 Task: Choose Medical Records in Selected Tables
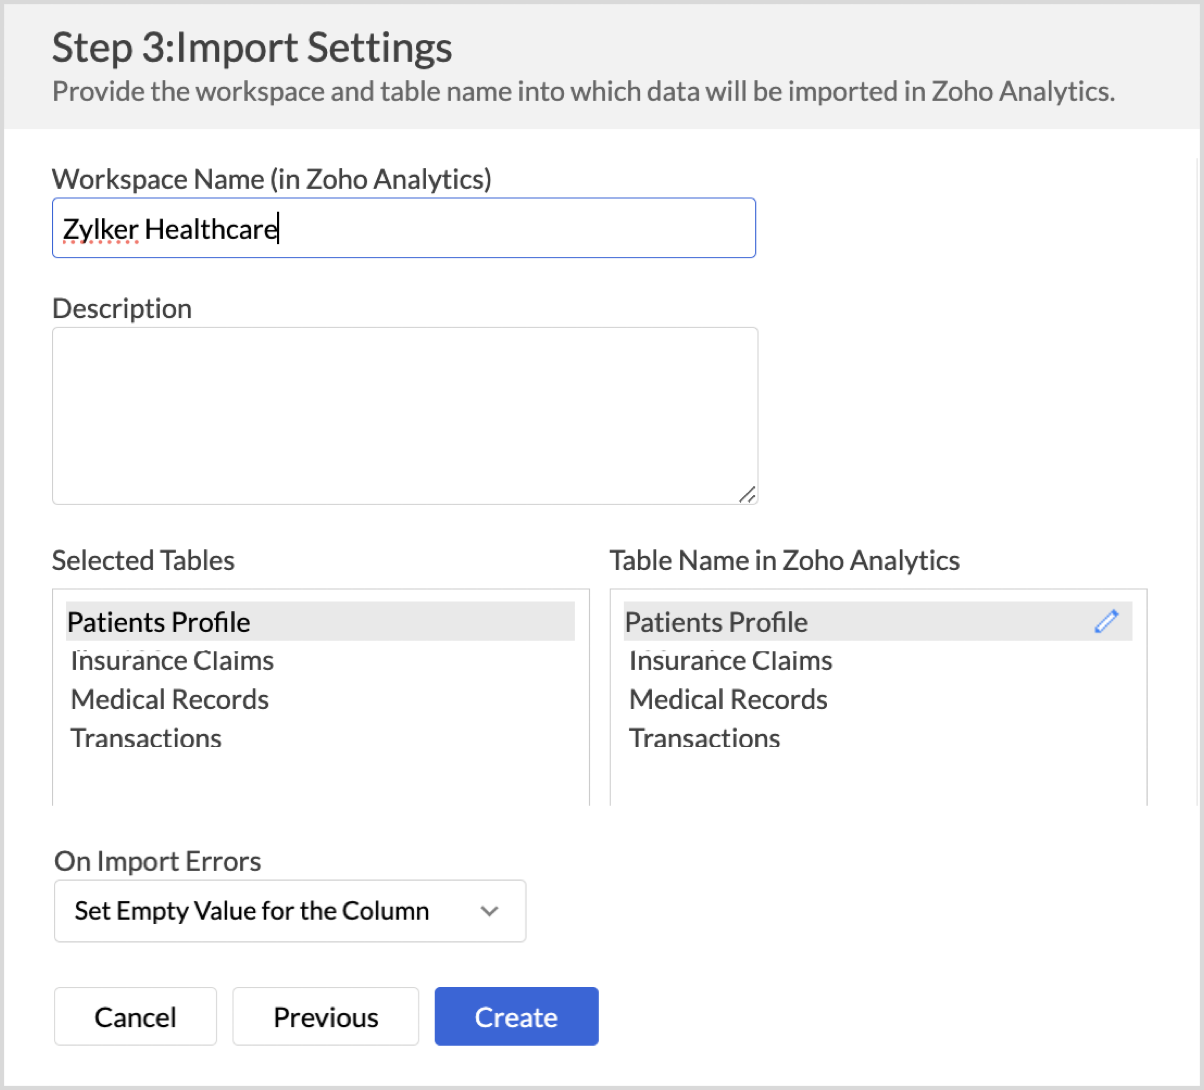170,699
